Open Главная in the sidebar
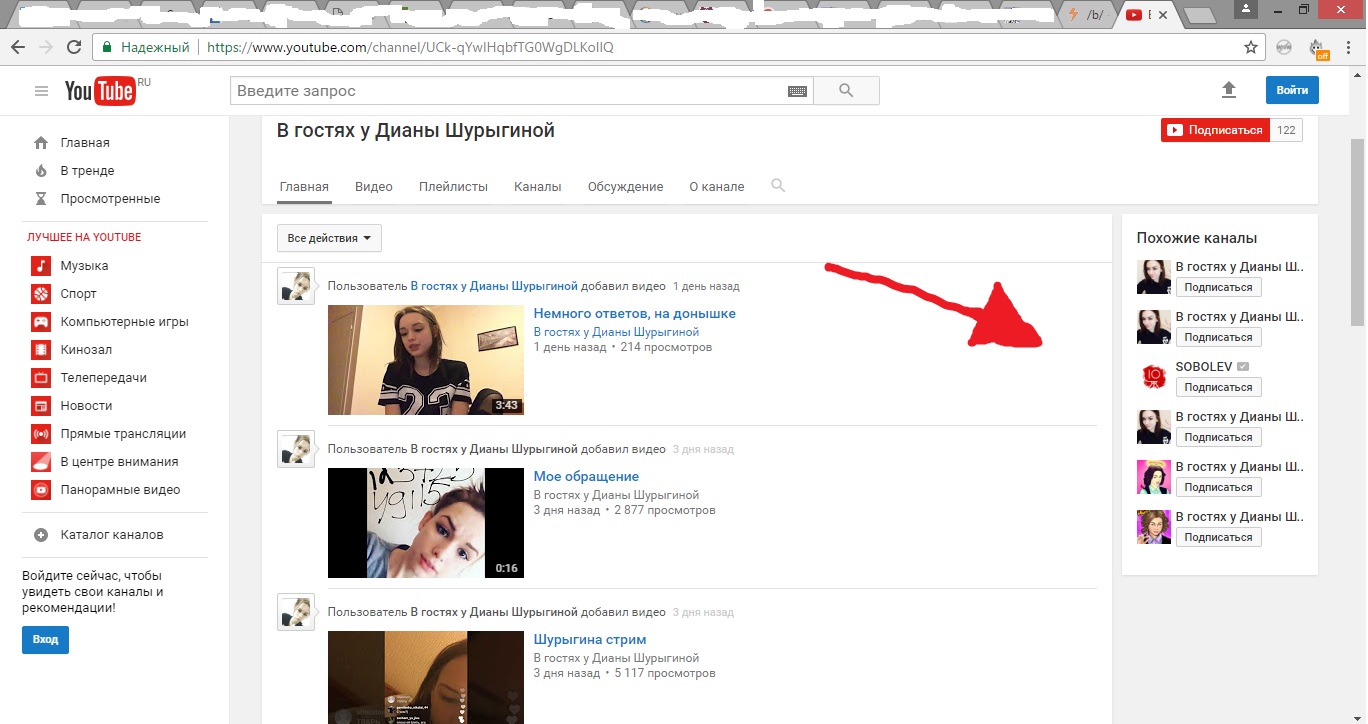The width and height of the screenshot is (1368, 724). (84, 143)
